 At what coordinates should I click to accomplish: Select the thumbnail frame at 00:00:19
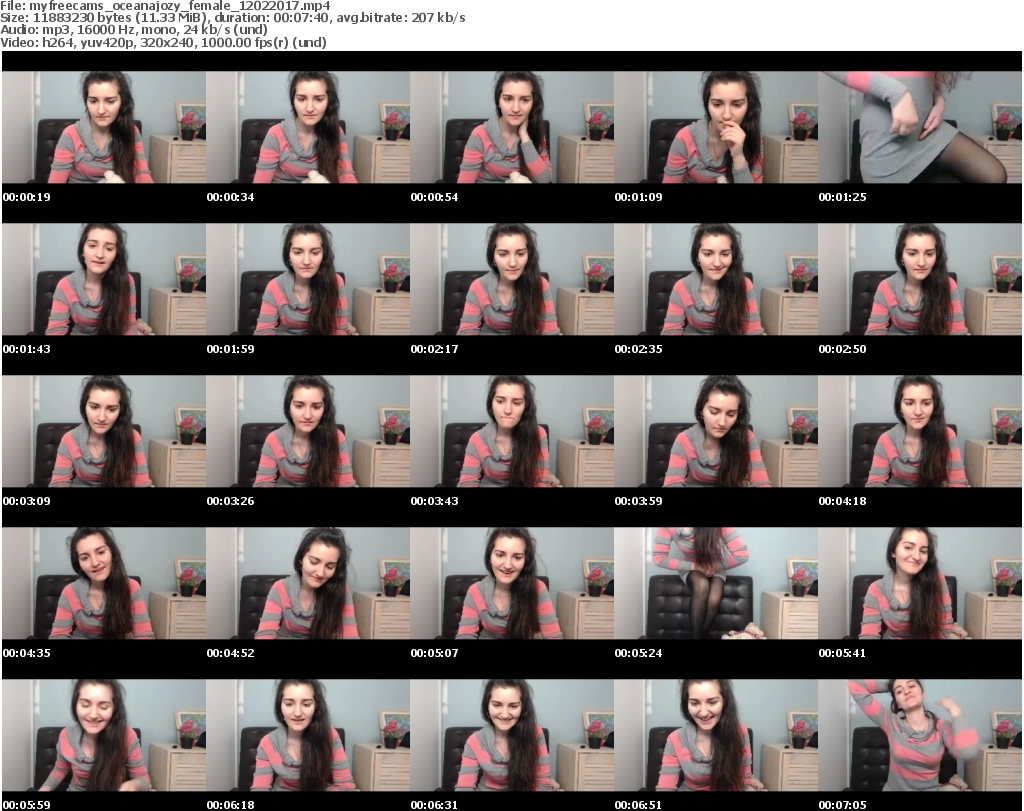(104, 127)
